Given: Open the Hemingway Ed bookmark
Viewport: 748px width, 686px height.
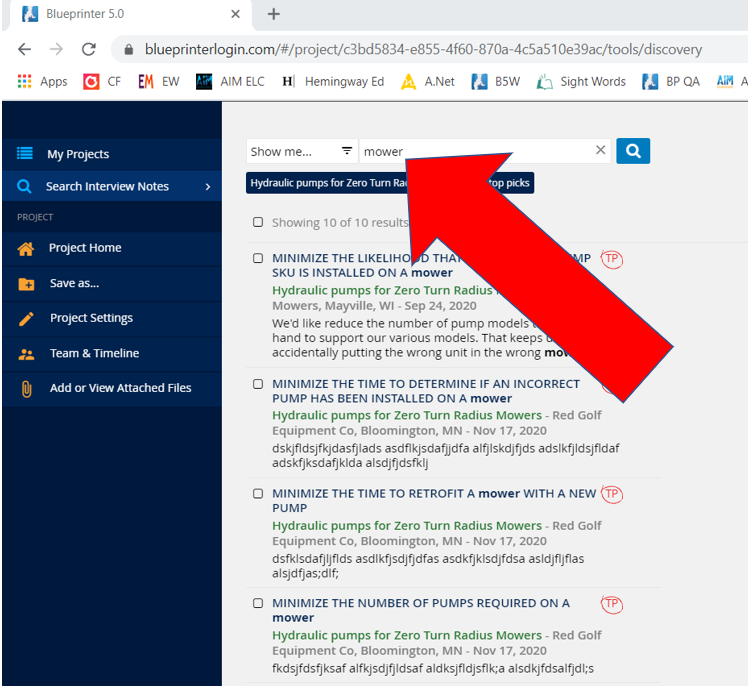Looking at the screenshot, I should pos(333,82).
